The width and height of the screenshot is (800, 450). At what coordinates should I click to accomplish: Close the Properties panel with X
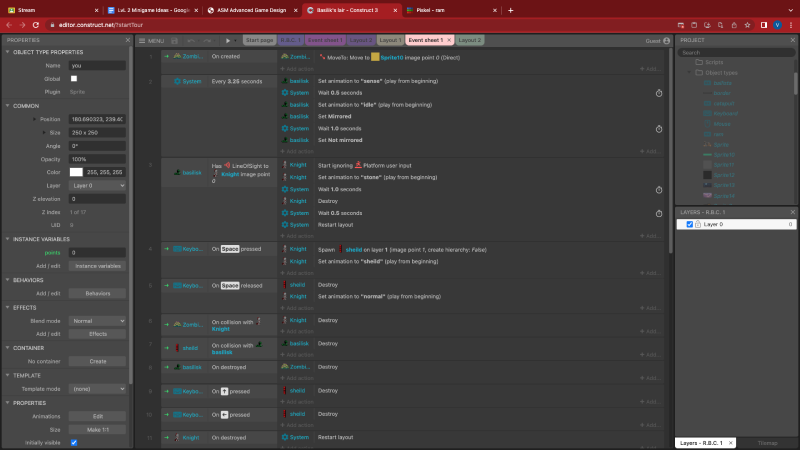[128, 41]
